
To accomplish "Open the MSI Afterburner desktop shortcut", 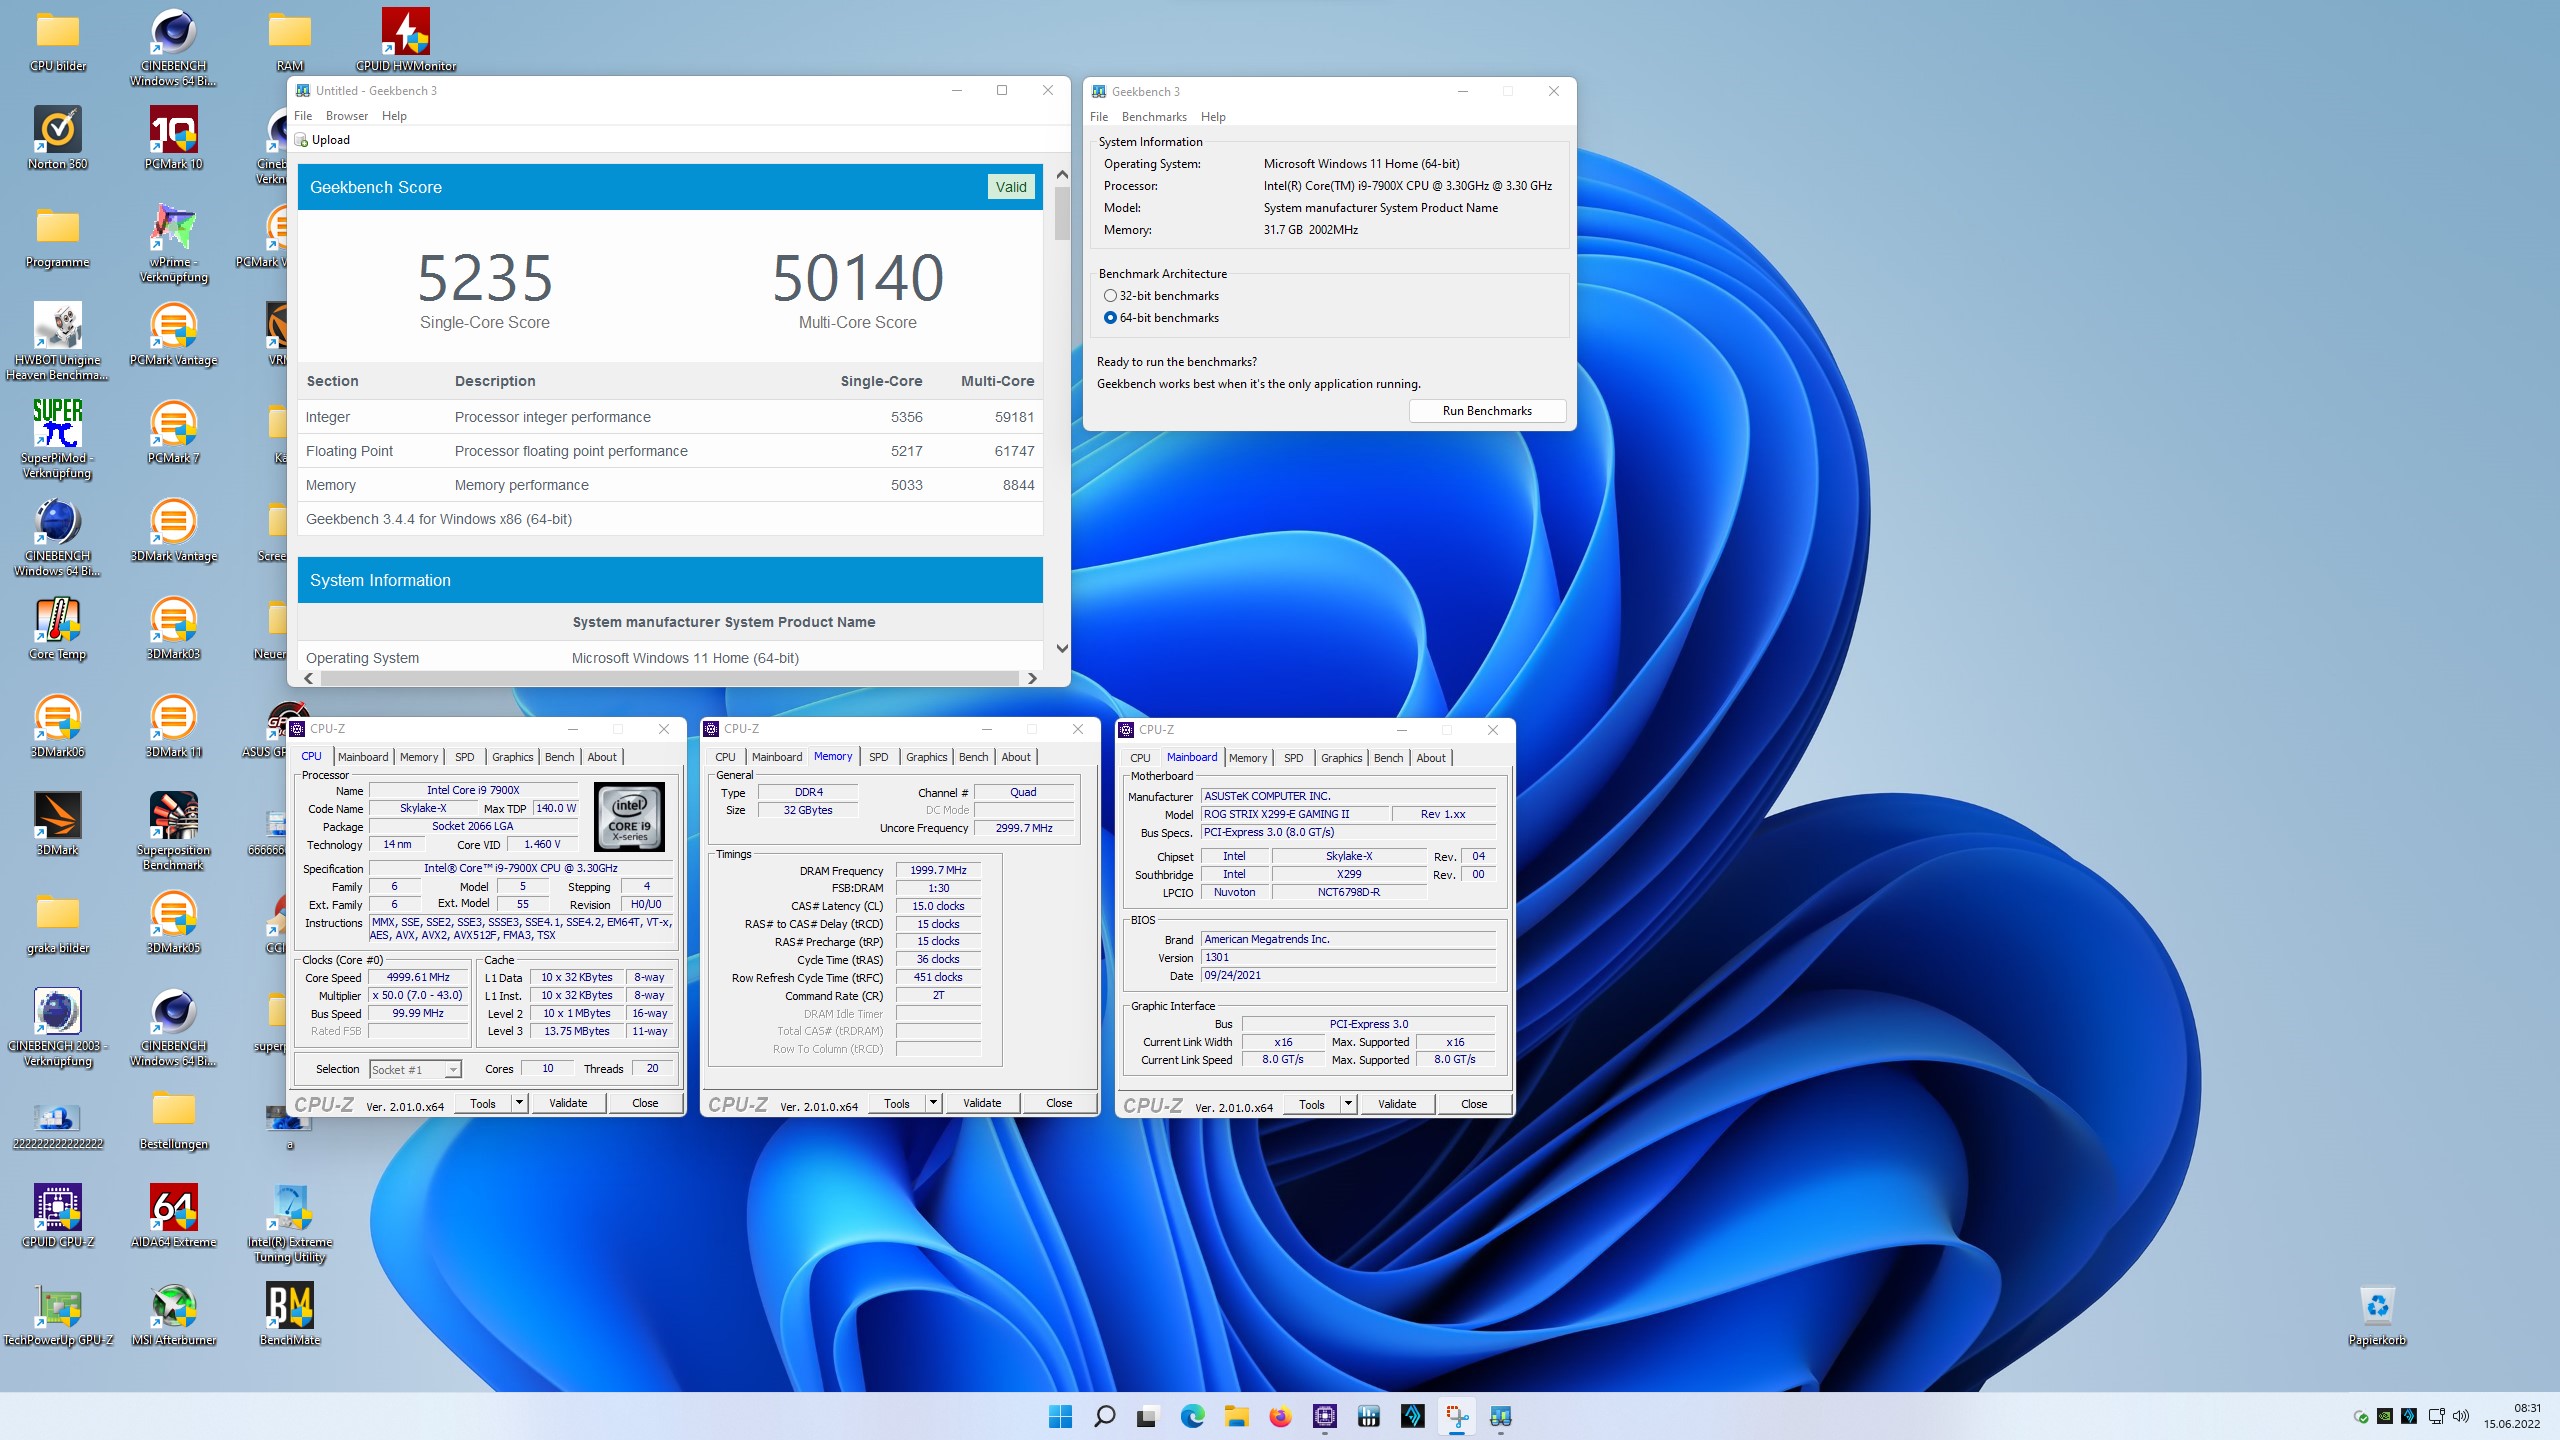I will click(x=174, y=1314).
